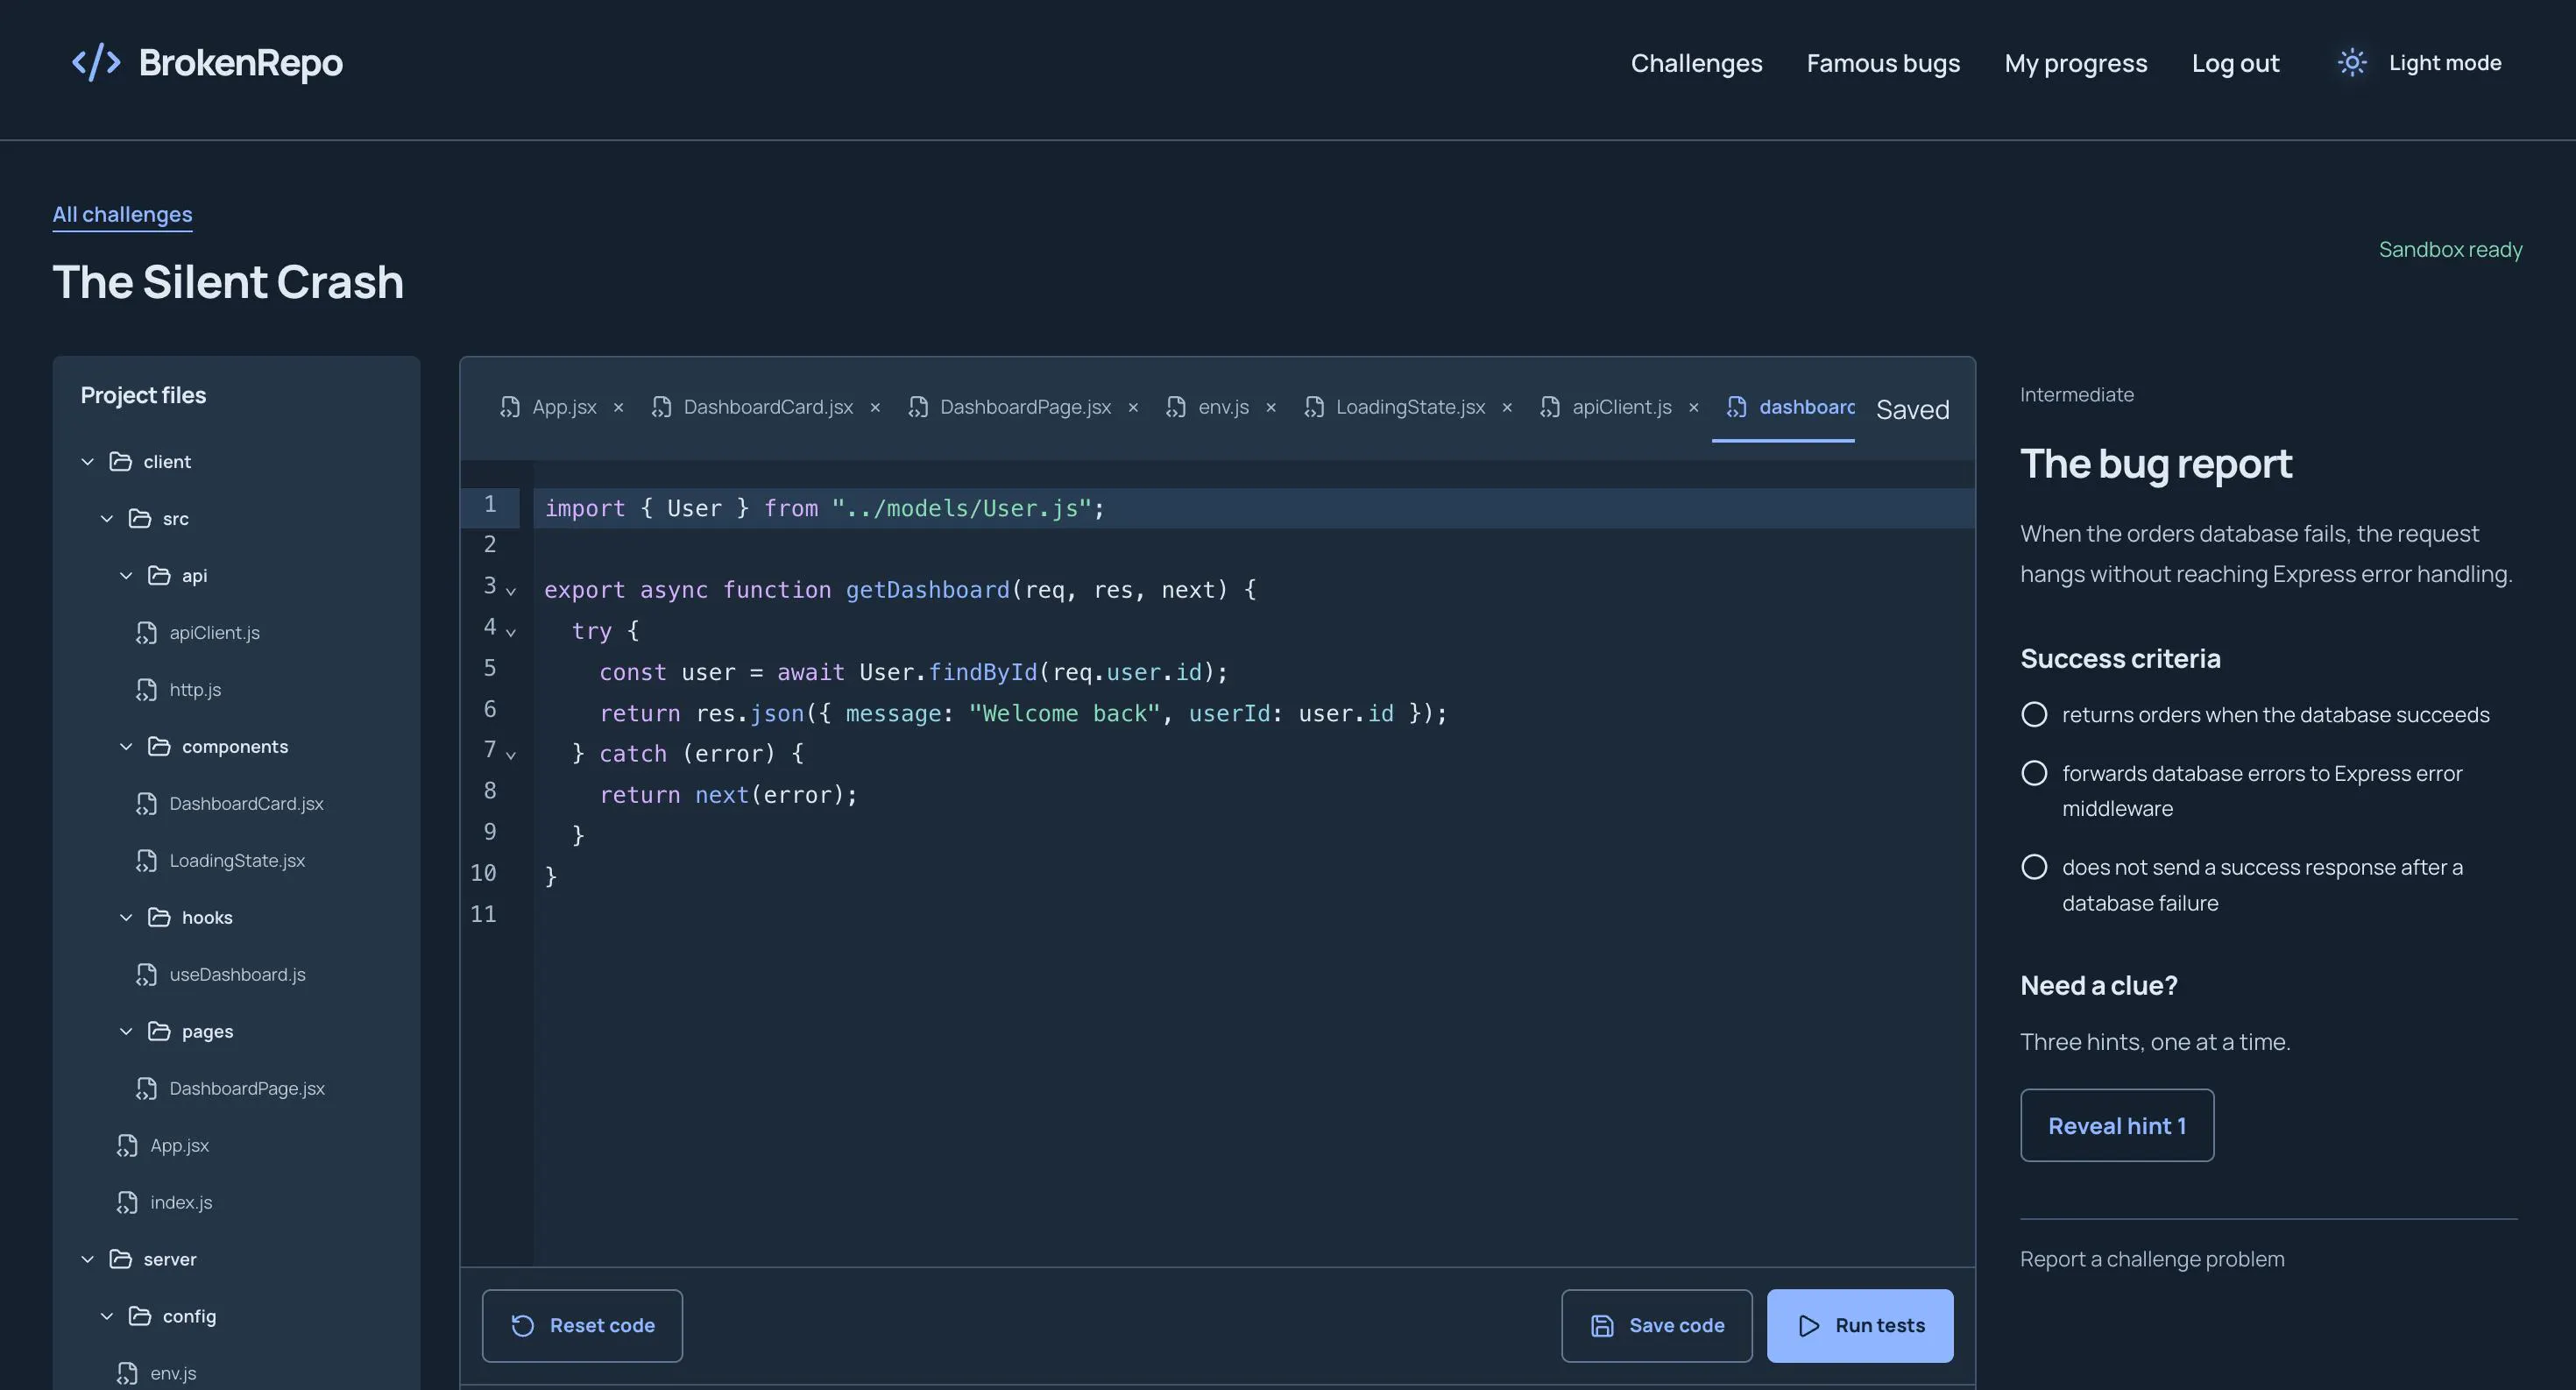Click the config folder icon
This screenshot has width=2576, height=1390.
pos(140,1316)
